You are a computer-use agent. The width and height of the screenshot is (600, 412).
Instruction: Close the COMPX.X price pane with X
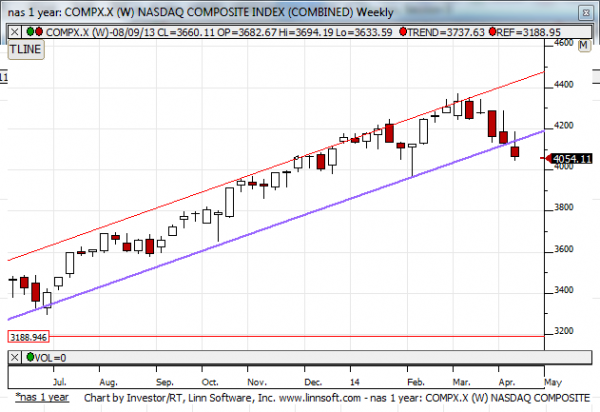coord(16,31)
